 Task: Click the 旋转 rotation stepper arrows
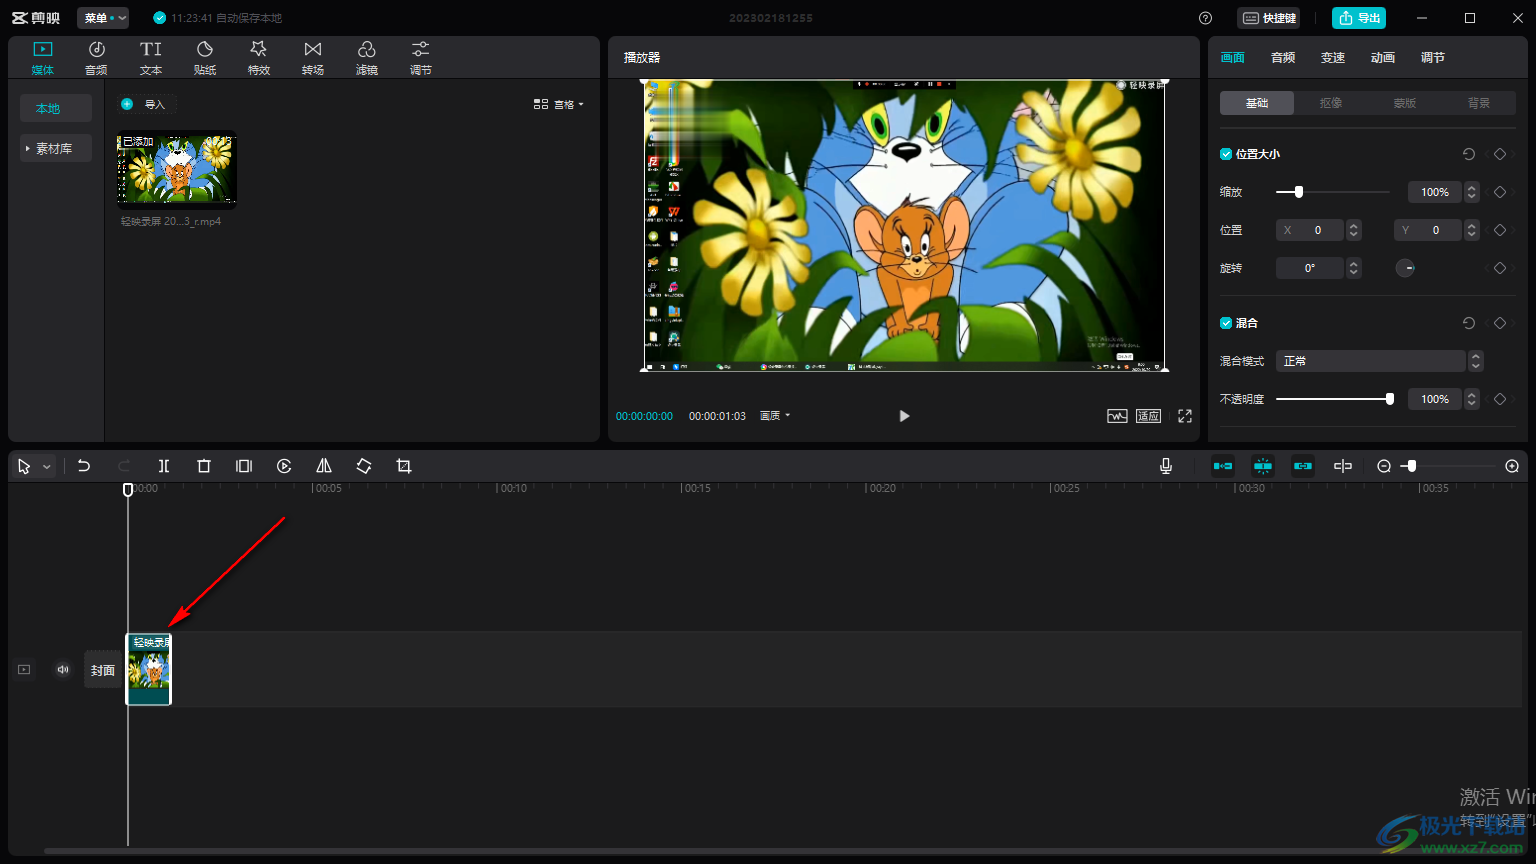click(x=1354, y=268)
